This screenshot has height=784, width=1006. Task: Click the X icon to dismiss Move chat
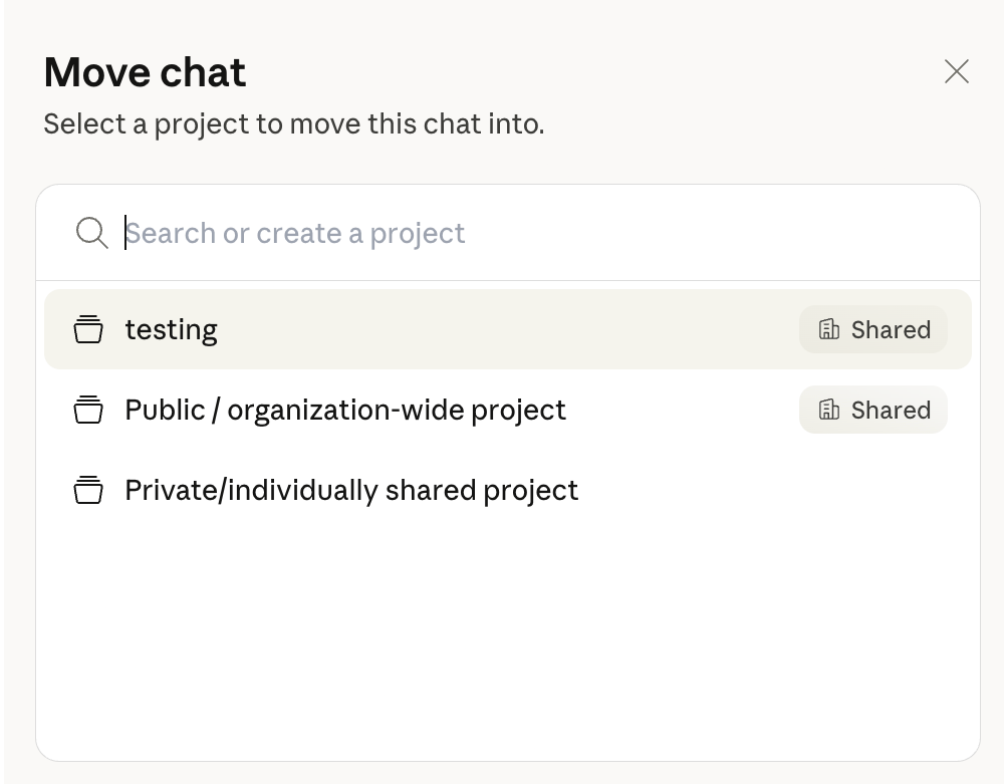coord(958,72)
